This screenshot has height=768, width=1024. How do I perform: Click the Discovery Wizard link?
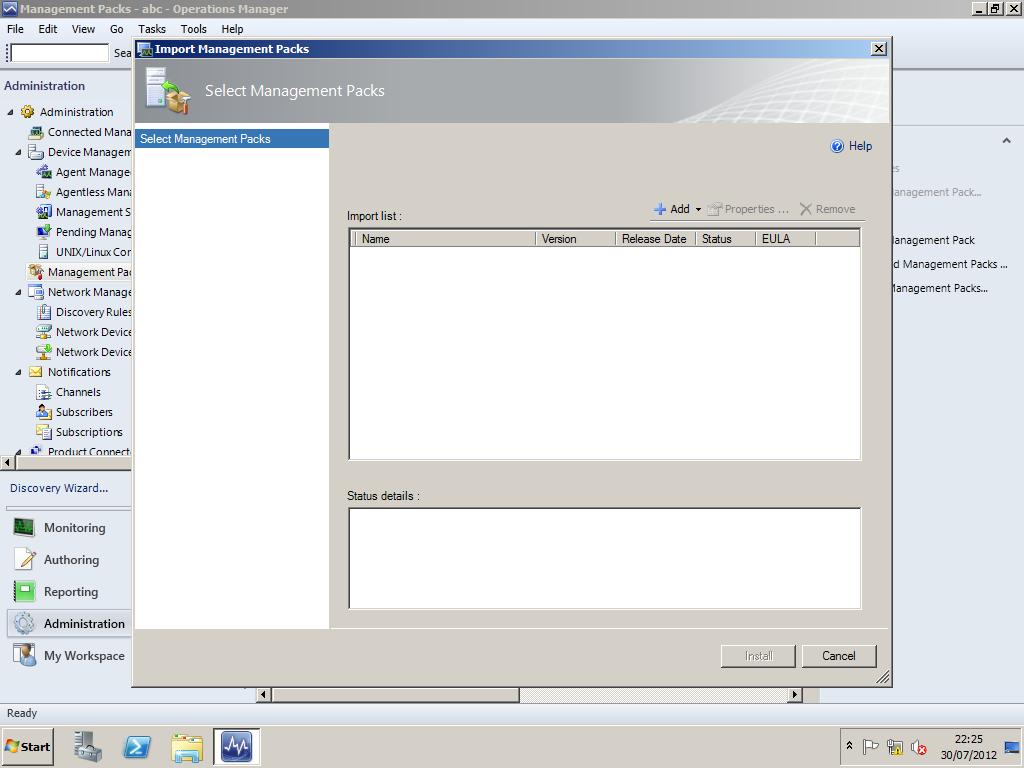[x=59, y=488]
